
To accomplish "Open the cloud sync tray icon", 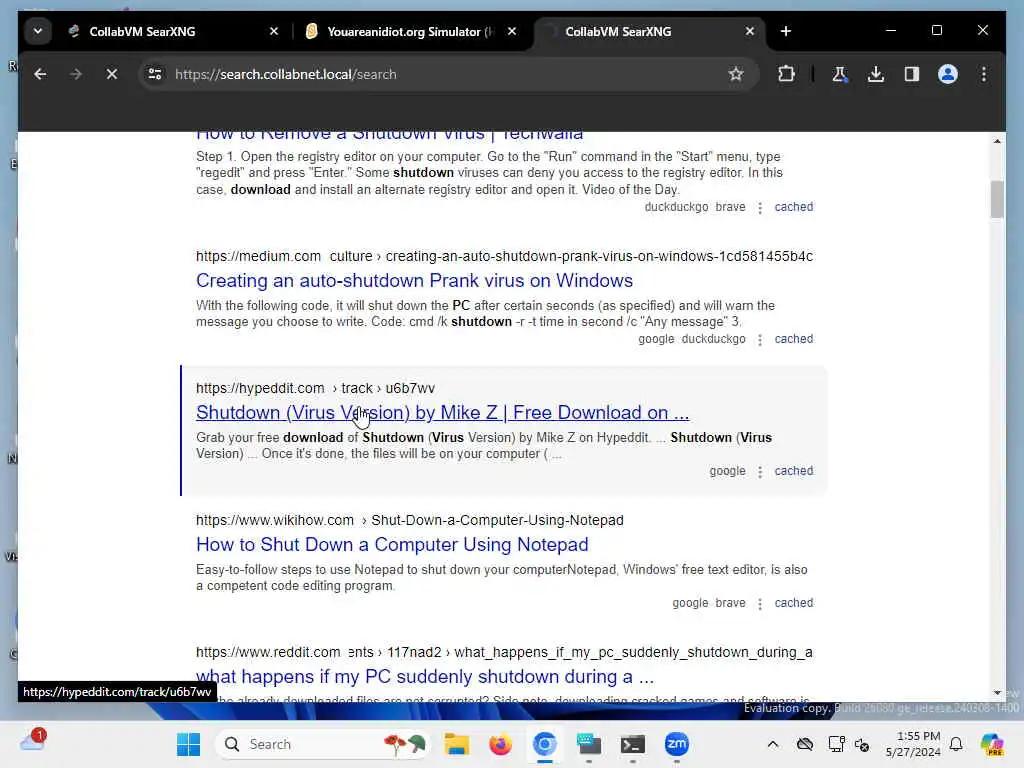I will point(805,744).
